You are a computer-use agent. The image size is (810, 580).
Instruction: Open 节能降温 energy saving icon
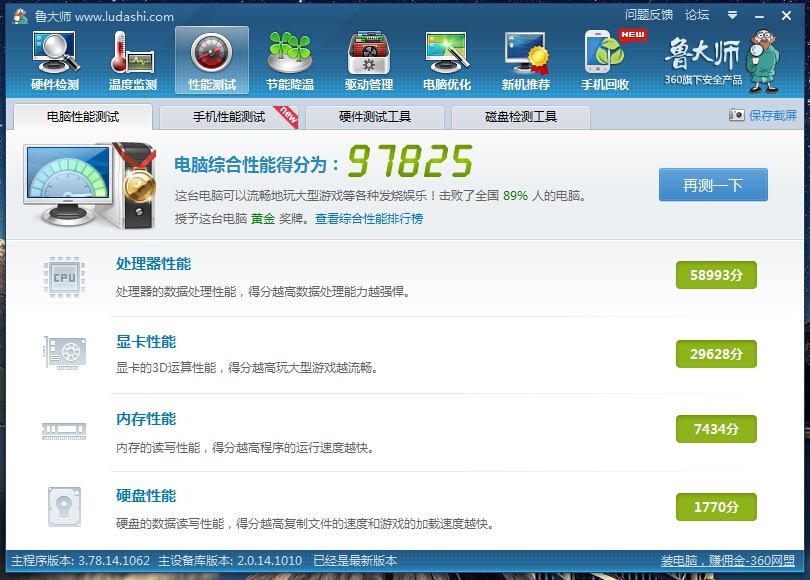click(290, 60)
